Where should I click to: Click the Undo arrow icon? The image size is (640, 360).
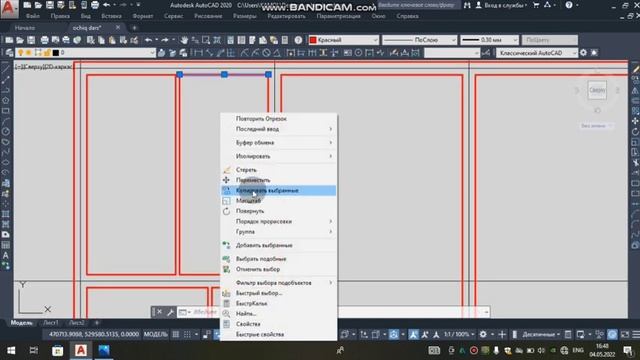149,40
